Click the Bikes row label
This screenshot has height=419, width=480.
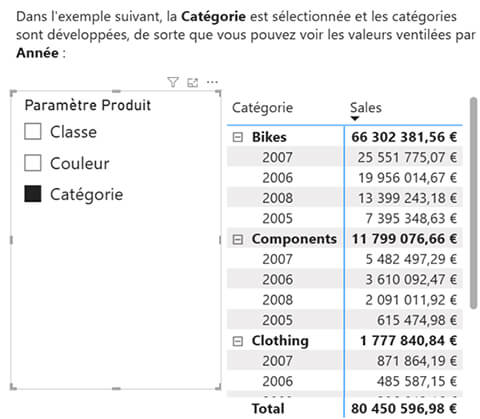(x=269, y=137)
